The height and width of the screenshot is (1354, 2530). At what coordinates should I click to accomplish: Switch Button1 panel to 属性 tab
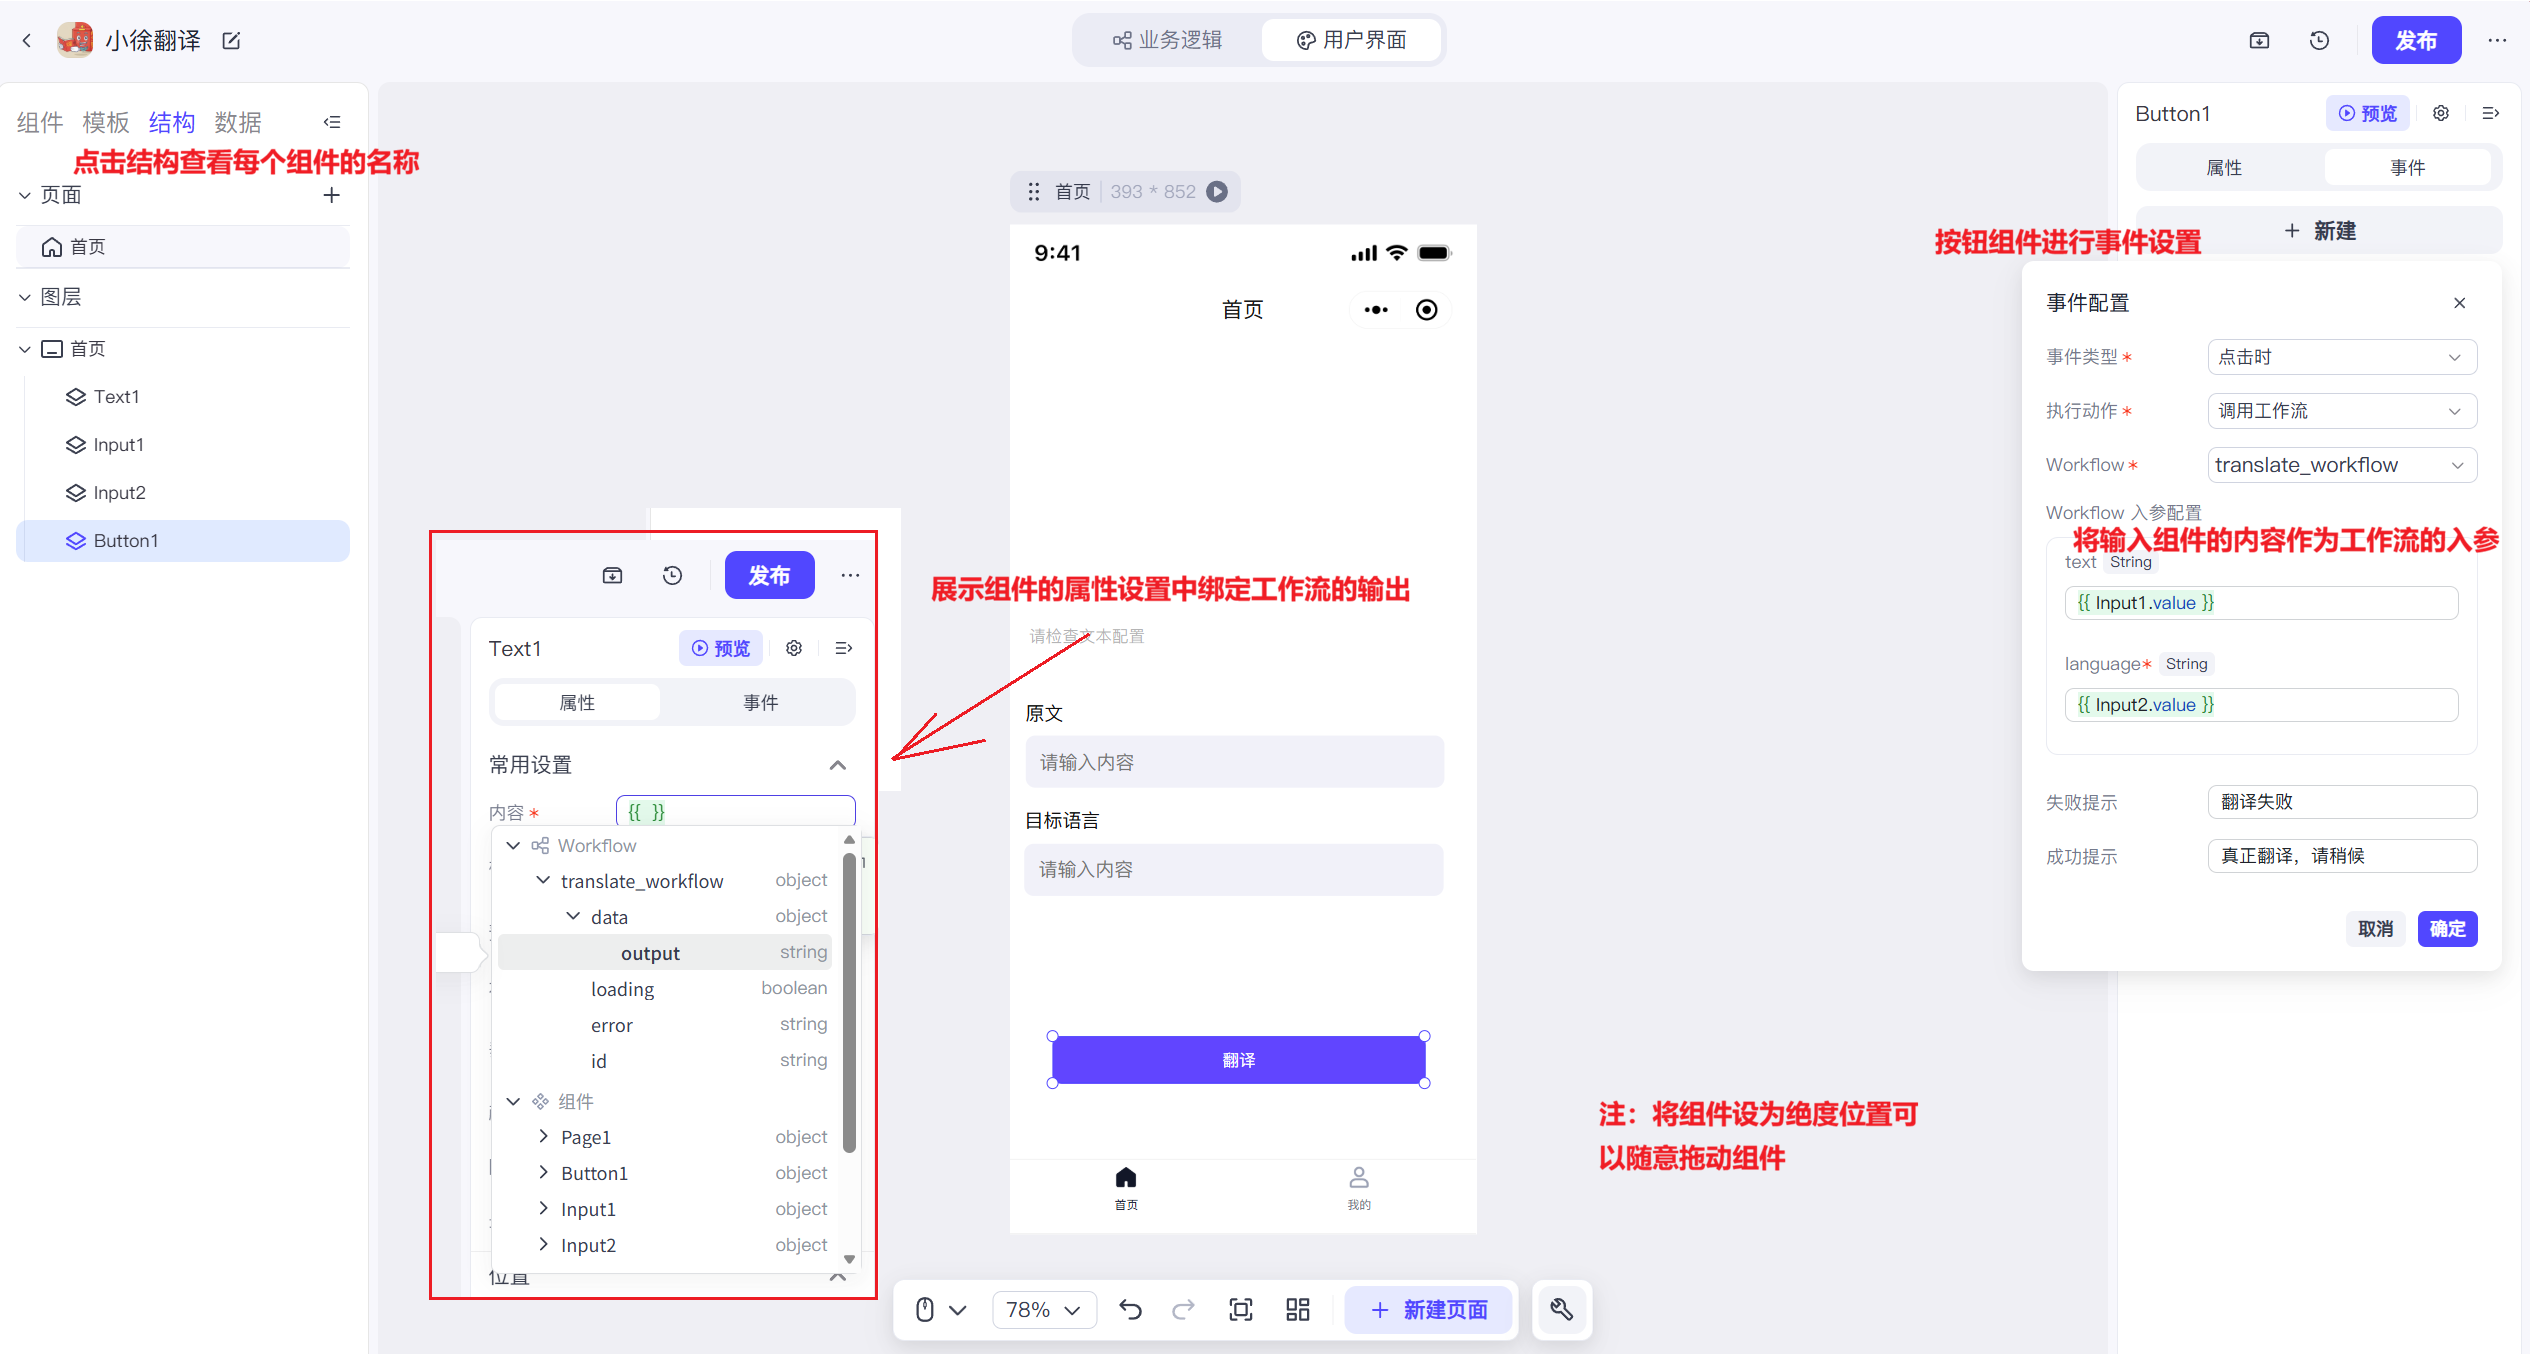2224,167
